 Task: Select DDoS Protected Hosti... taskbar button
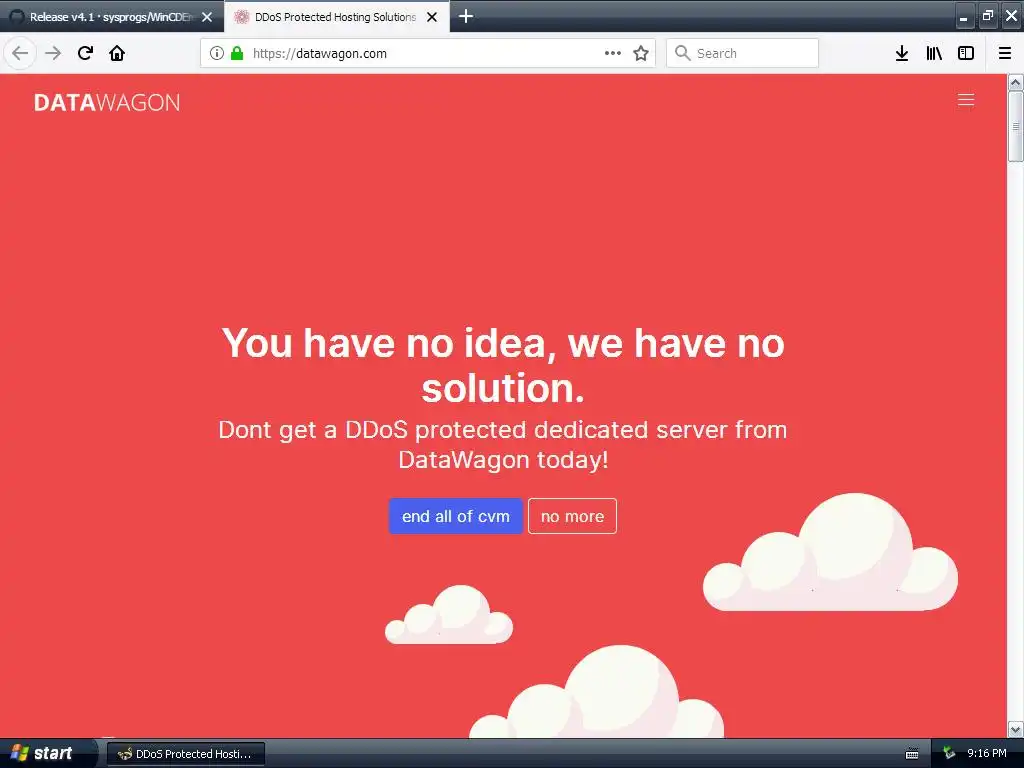coord(185,754)
